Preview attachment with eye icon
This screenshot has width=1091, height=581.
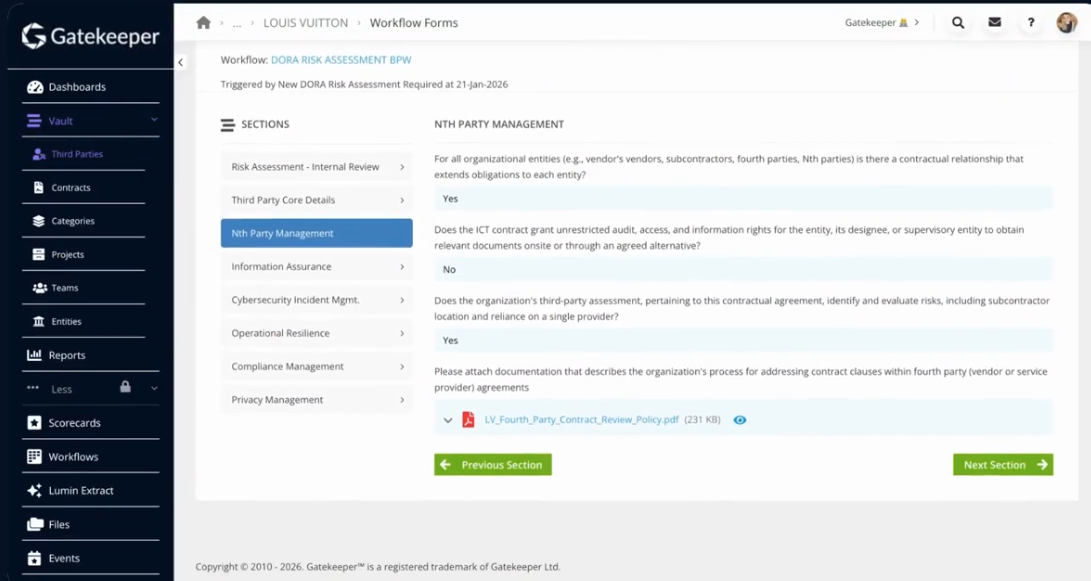tap(740, 420)
